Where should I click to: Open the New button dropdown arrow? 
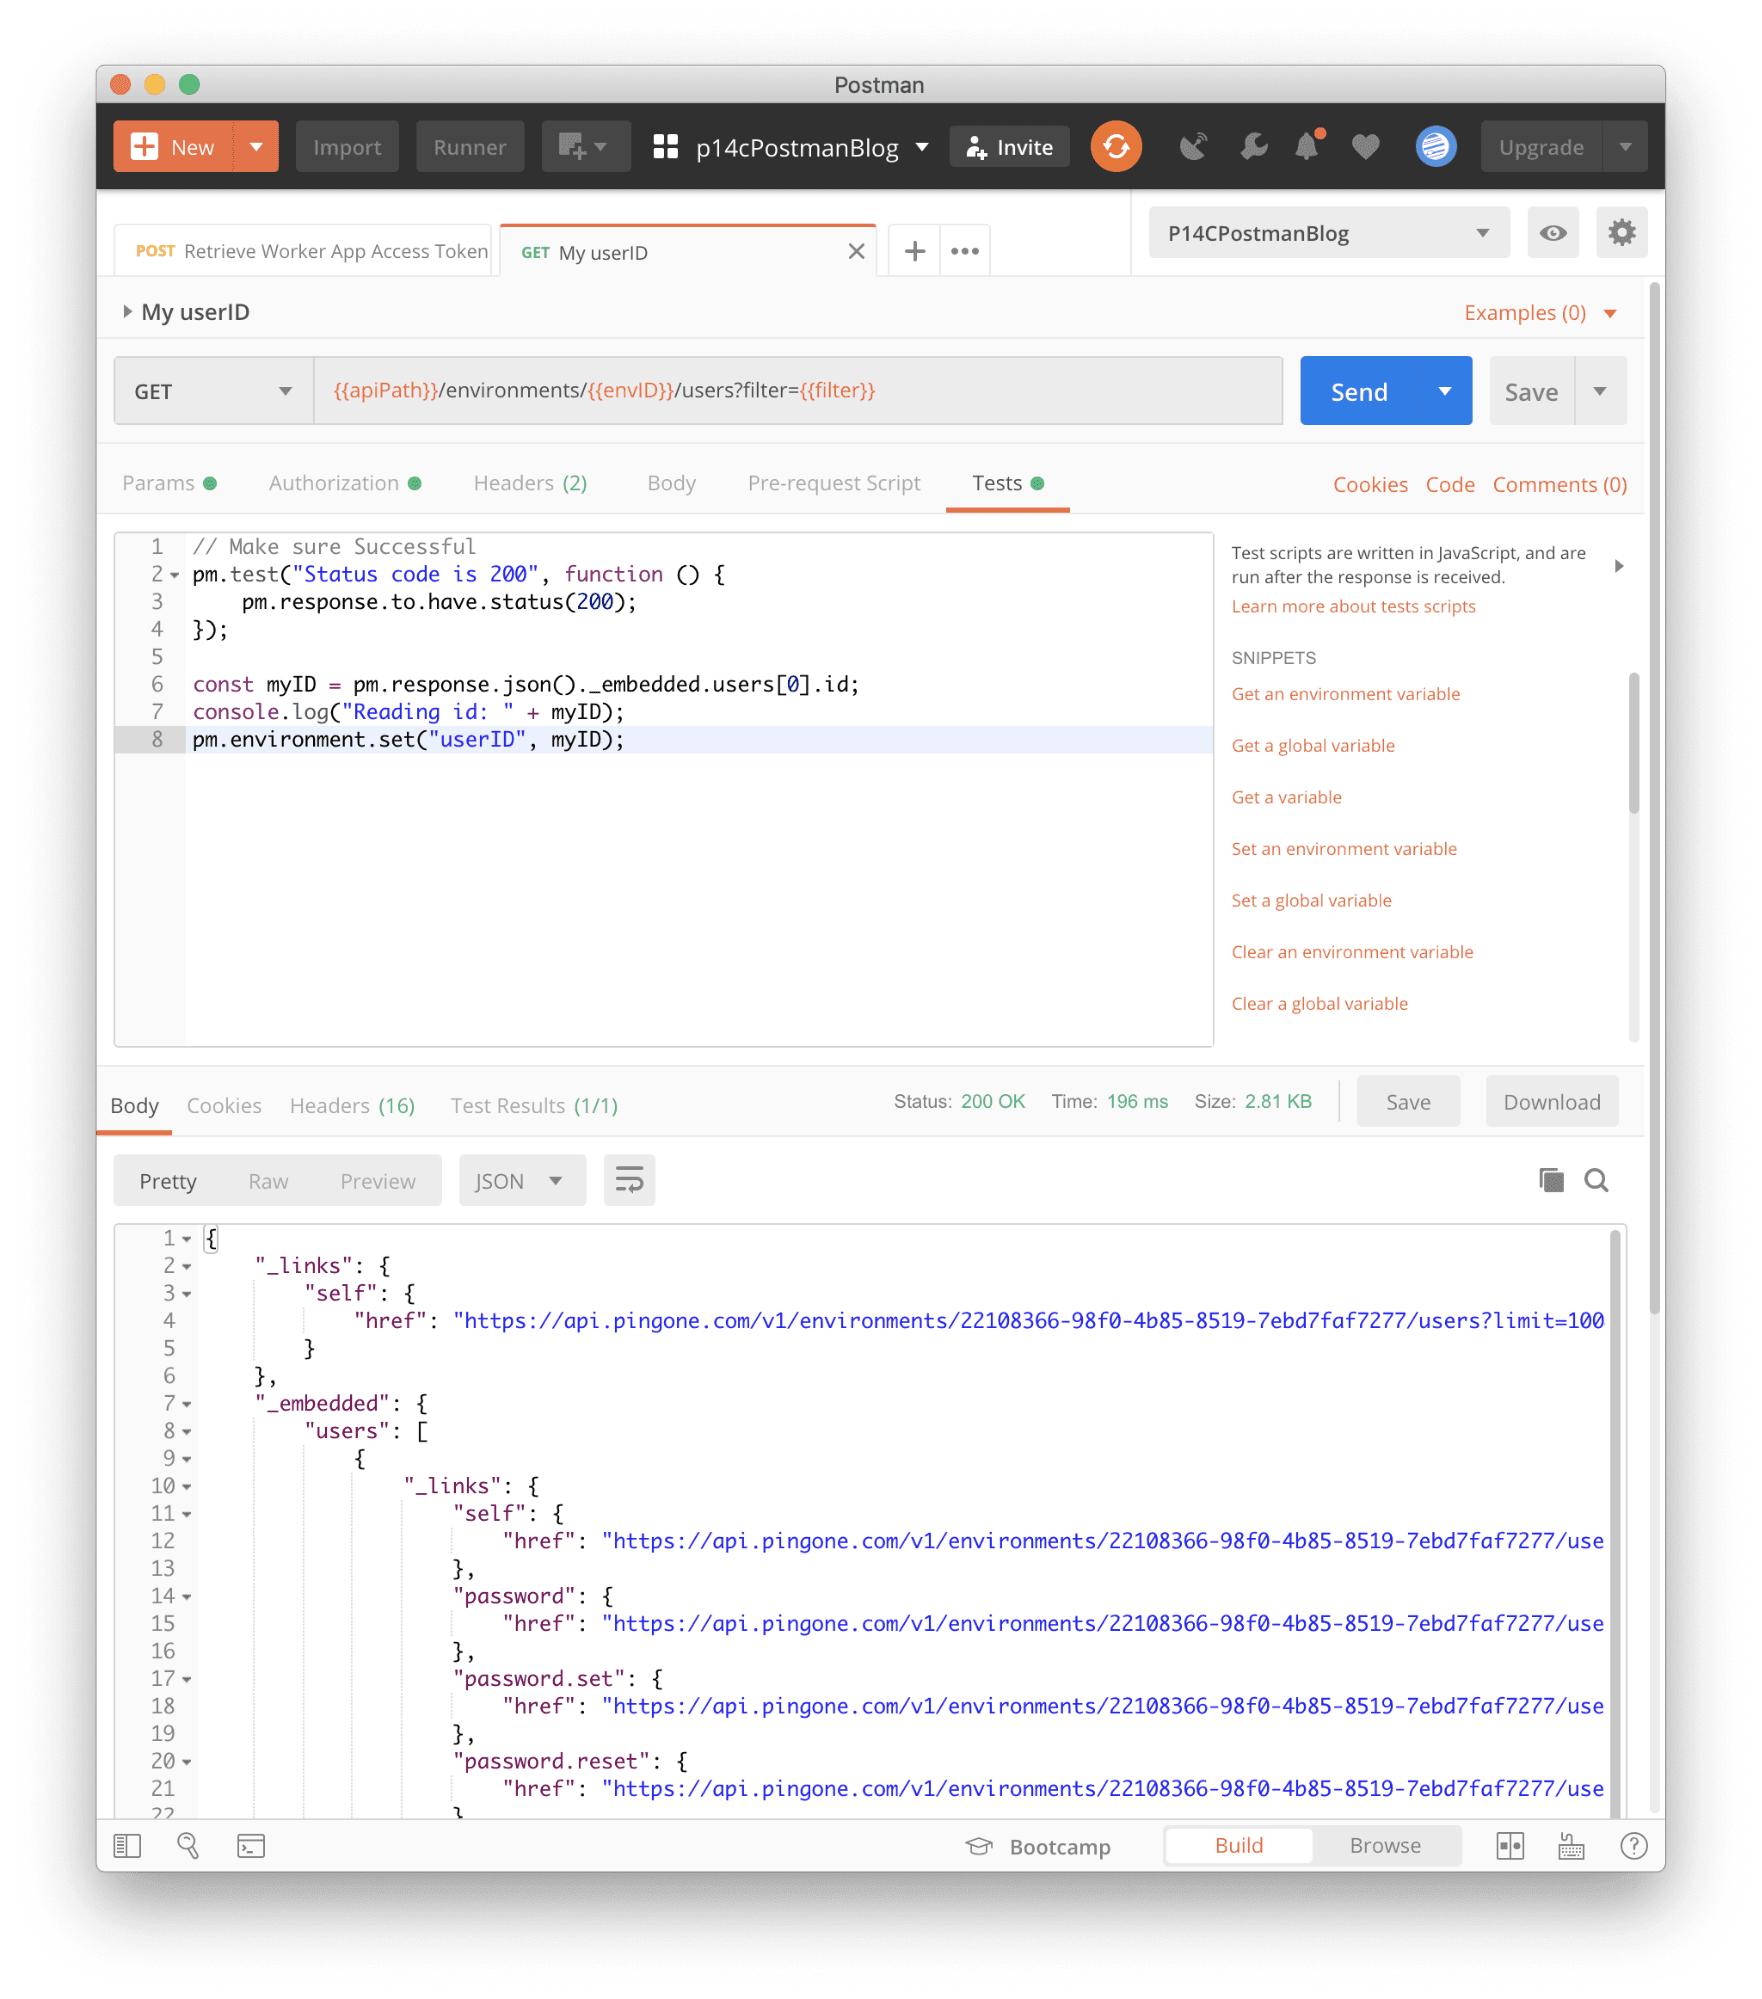click(257, 147)
